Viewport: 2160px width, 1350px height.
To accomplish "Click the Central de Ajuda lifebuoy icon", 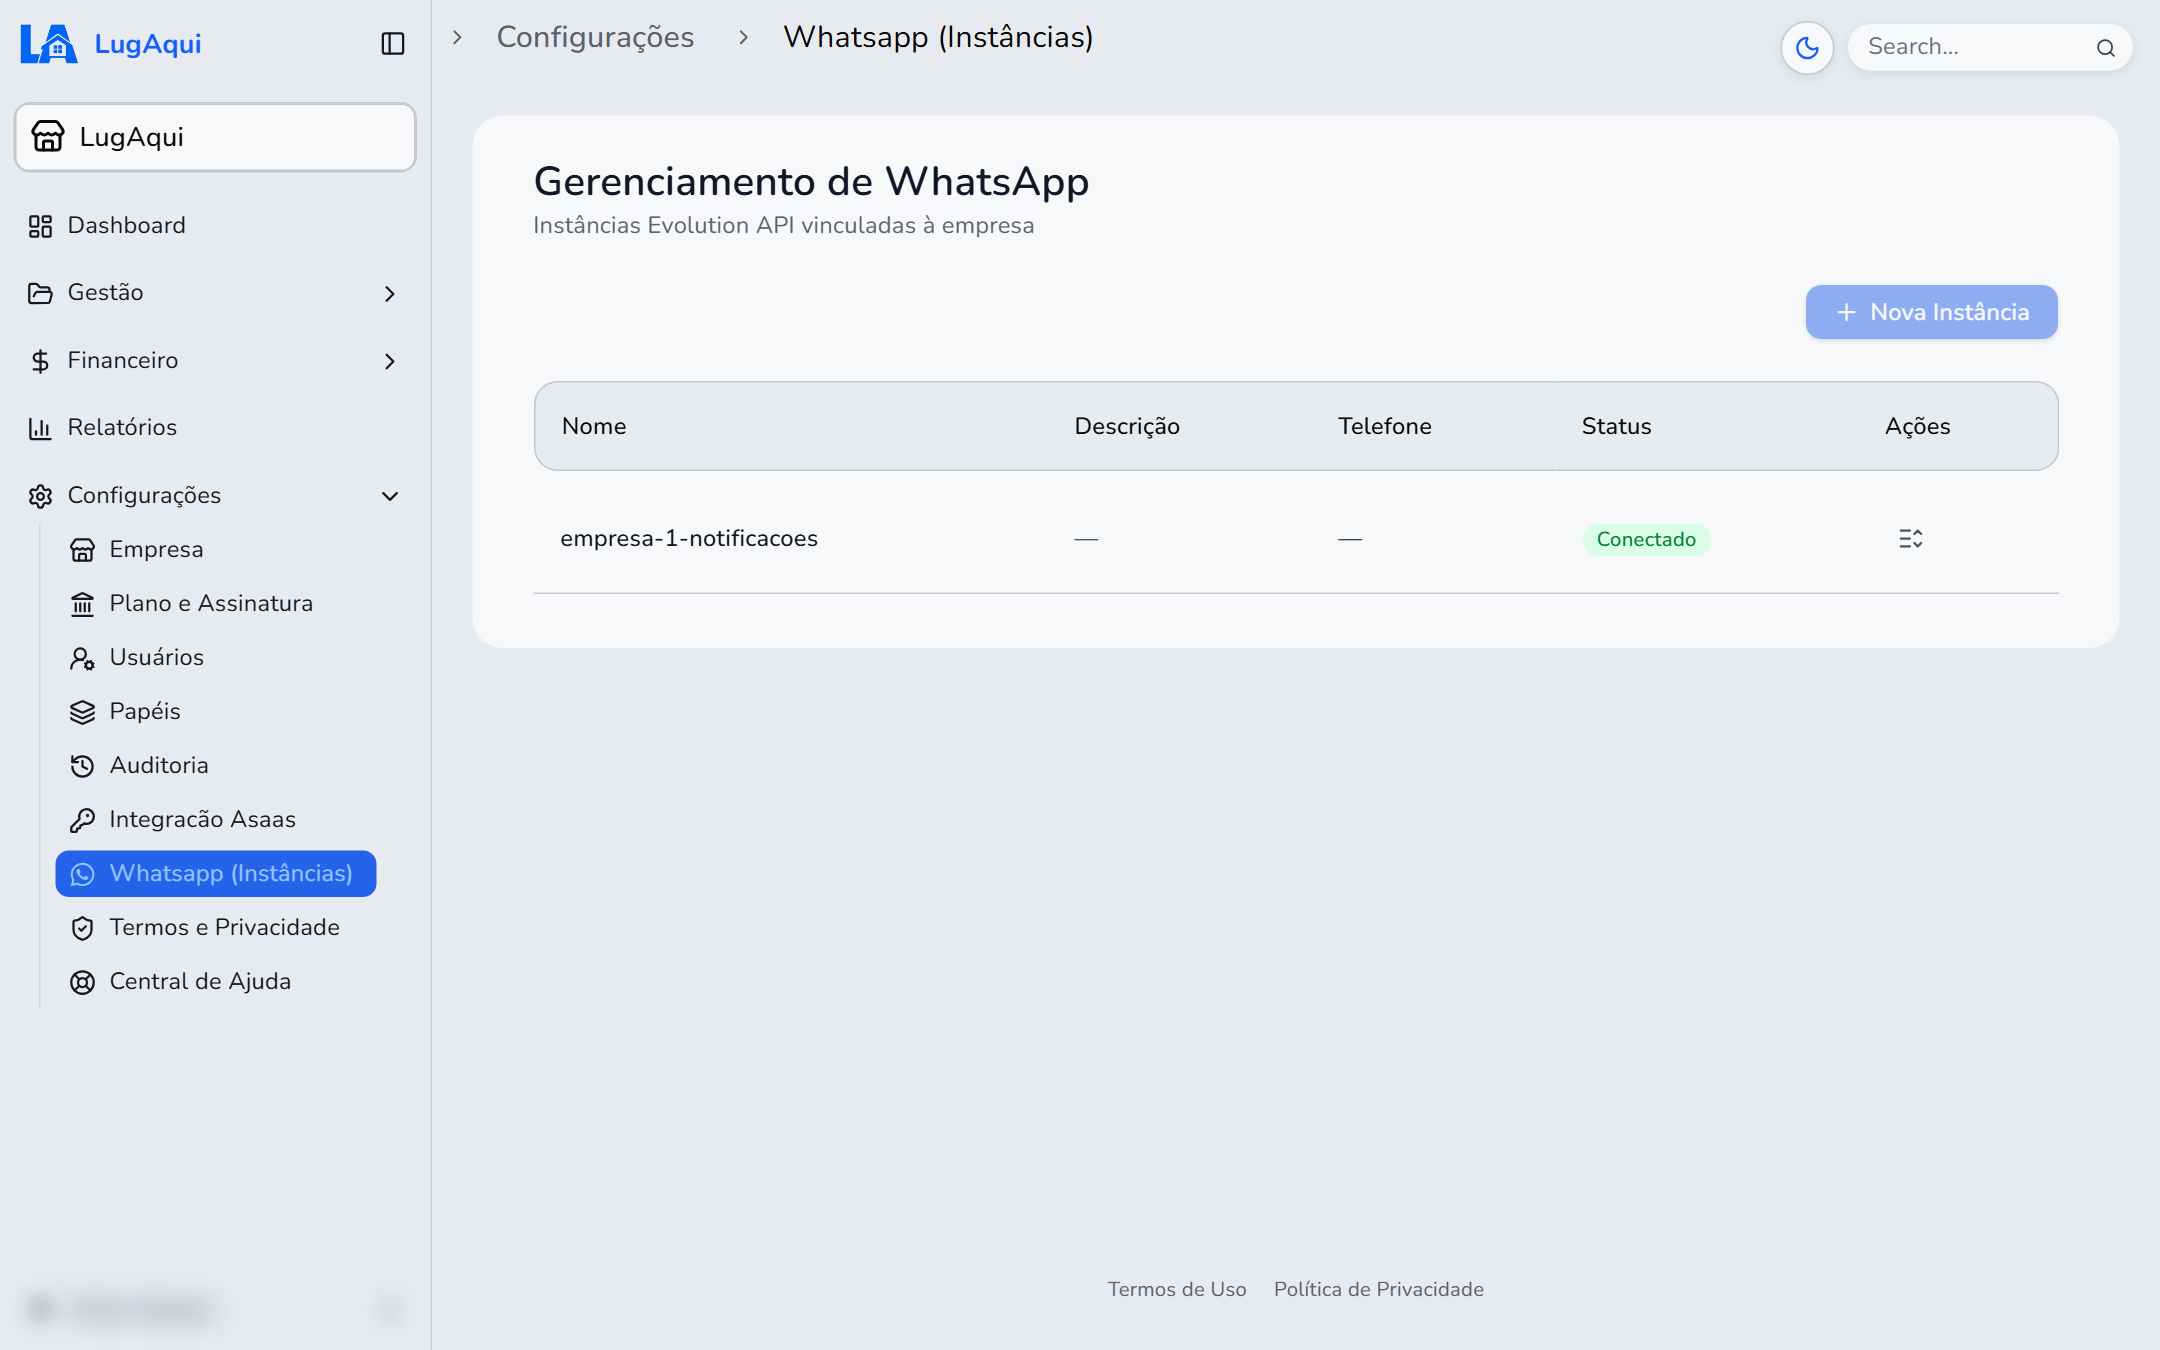I will point(82,982).
